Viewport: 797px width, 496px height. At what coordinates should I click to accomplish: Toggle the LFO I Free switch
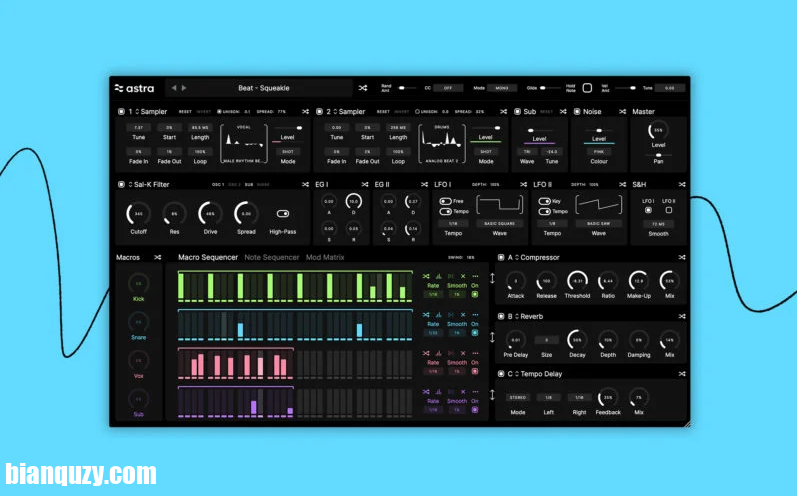[x=446, y=201]
